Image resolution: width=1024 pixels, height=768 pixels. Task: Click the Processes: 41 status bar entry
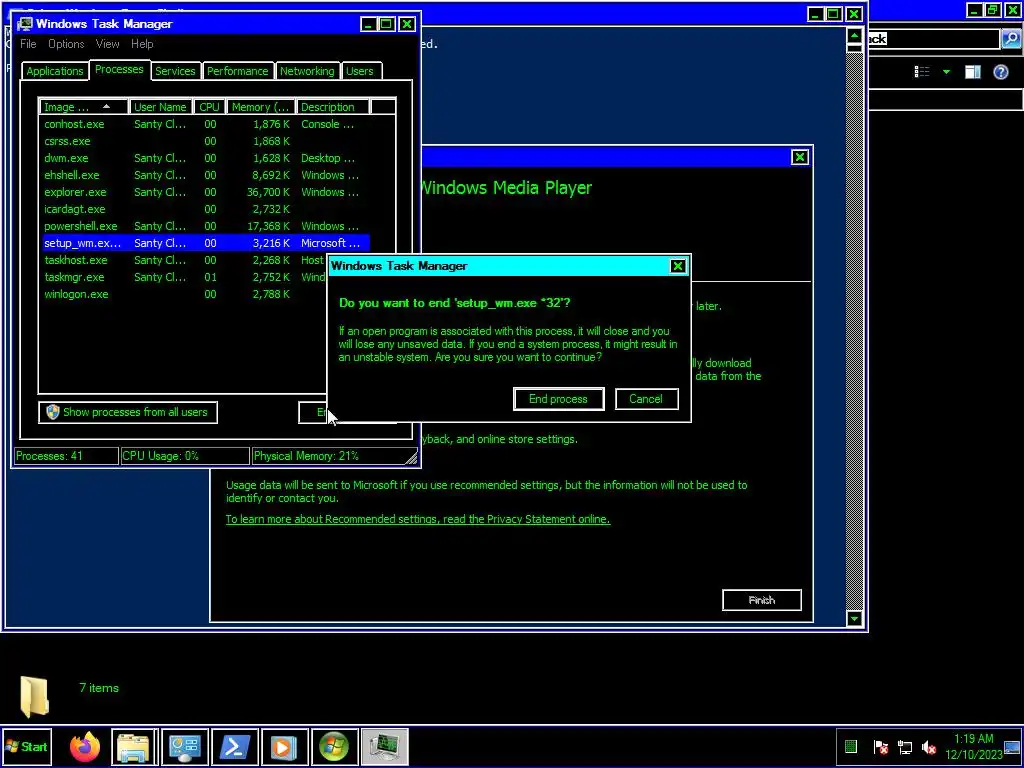coord(66,456)
